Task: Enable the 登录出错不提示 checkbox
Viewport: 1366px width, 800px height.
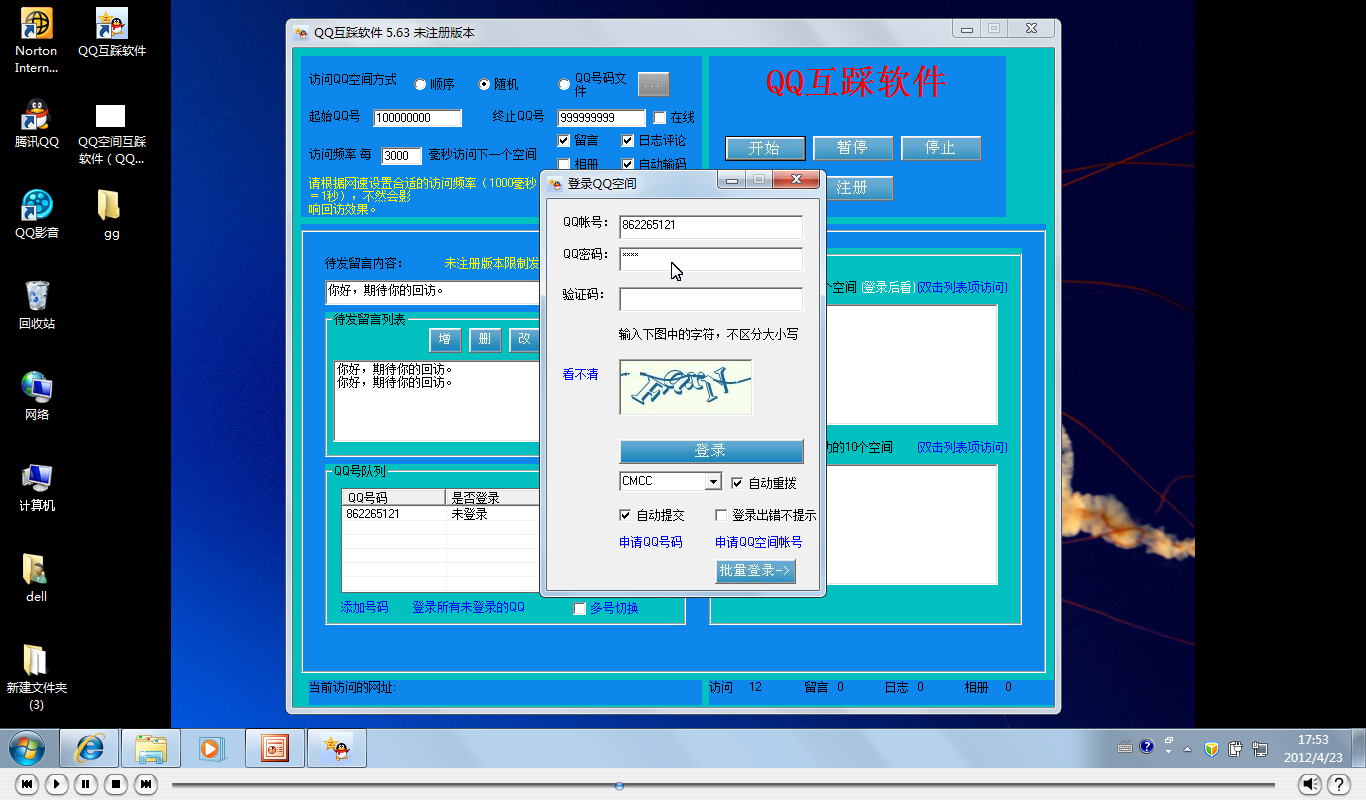Action: click(721, 516)
